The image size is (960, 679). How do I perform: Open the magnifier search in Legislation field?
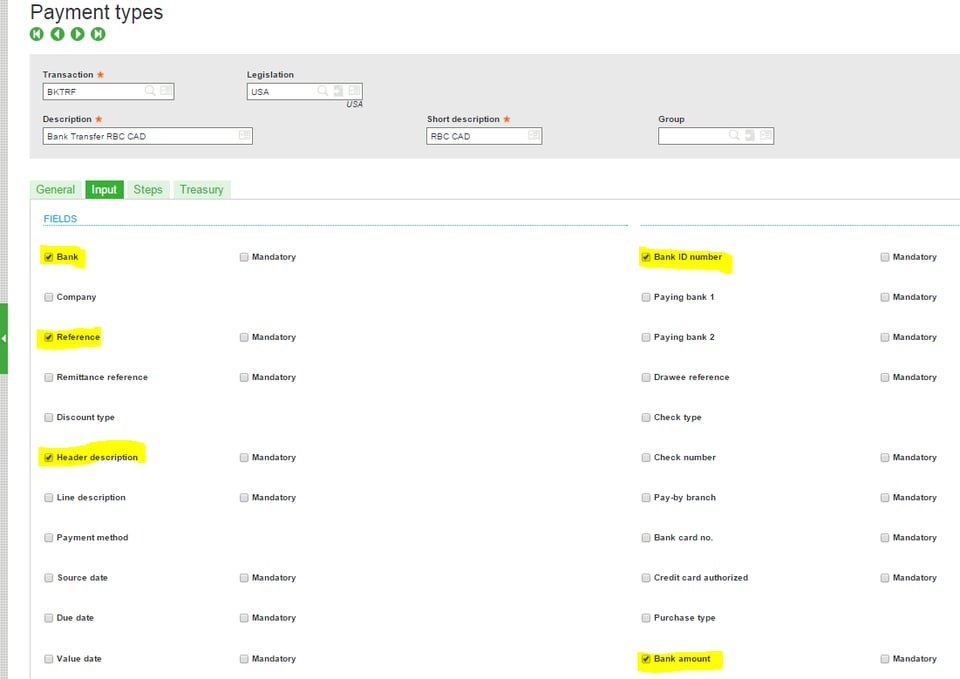point(322,91)
